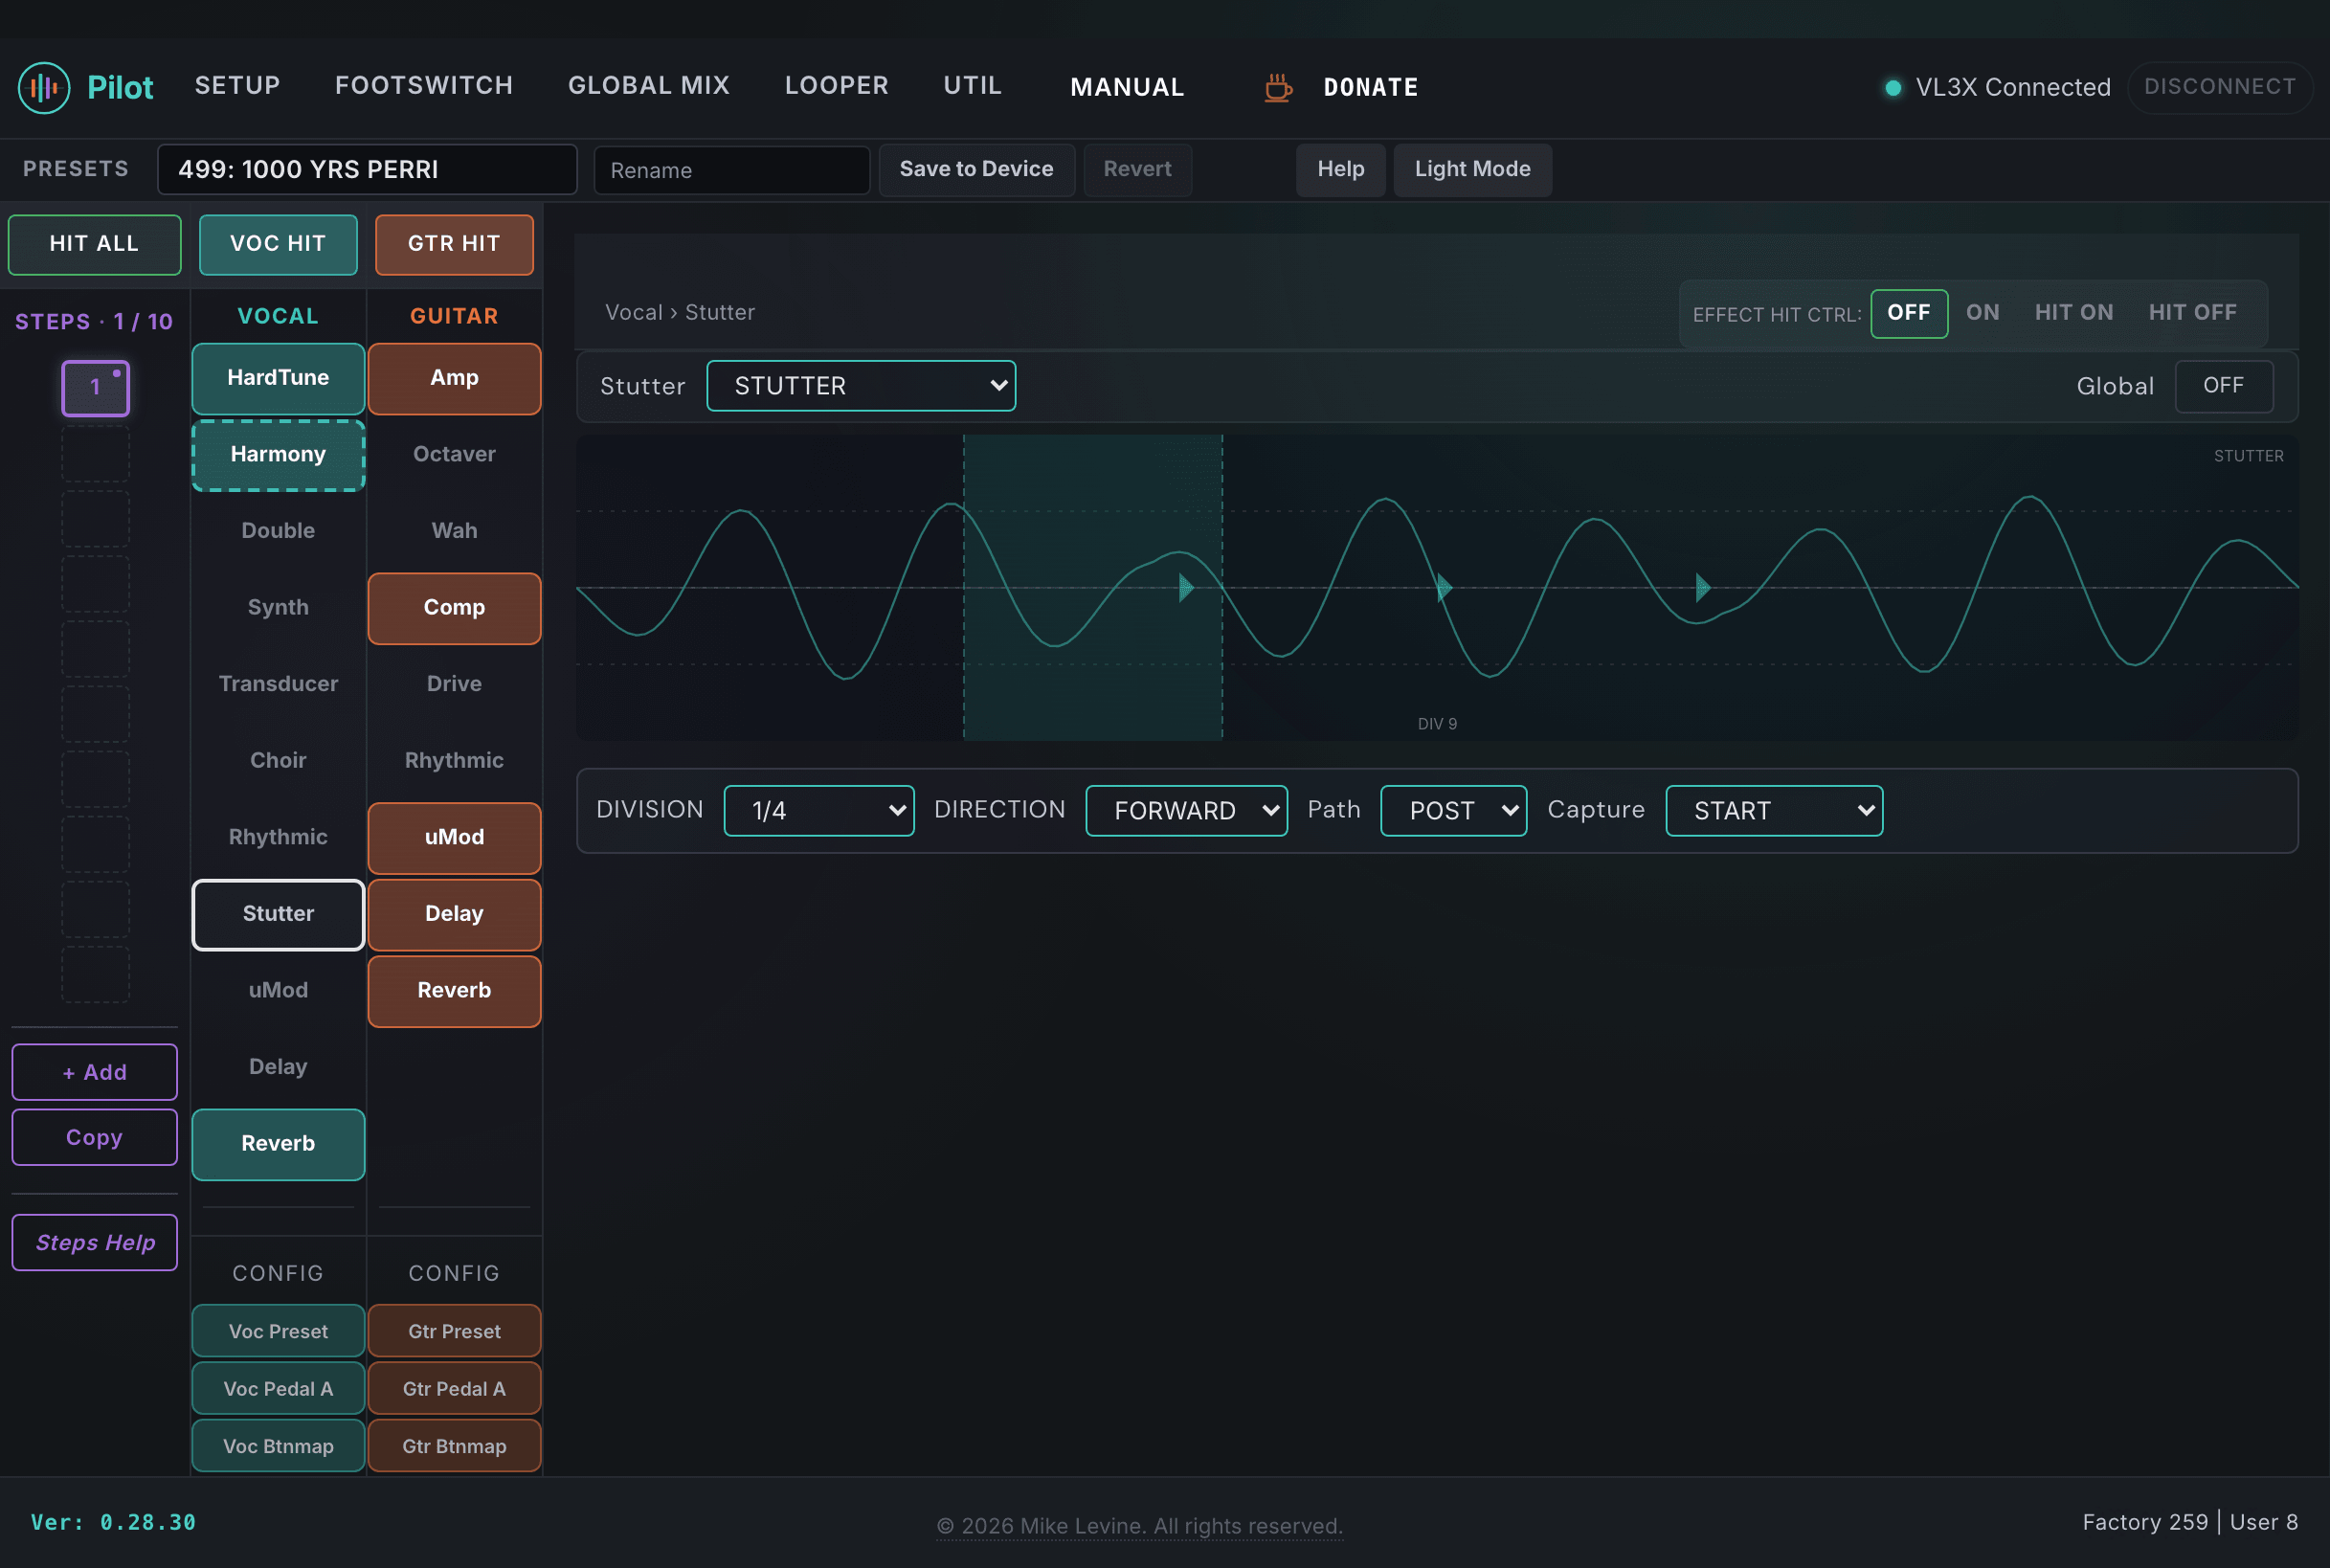2330x1568 pixels.
Task: Open the Stutter type dropdown
Action: 861,386
